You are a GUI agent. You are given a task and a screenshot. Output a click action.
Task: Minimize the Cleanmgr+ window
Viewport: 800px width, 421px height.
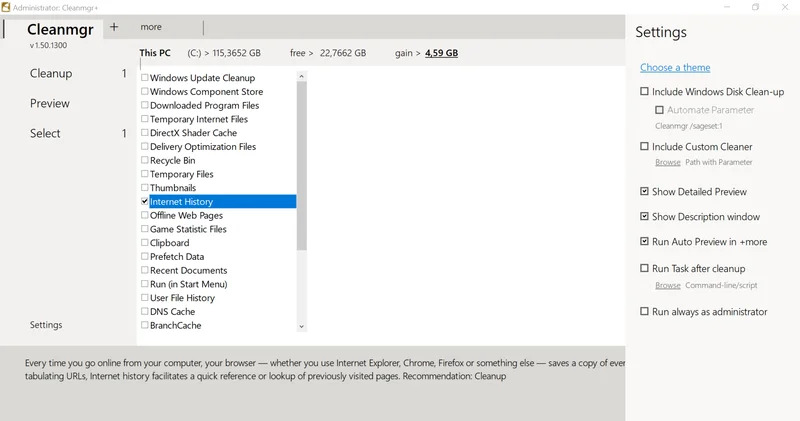coord(727,7)
